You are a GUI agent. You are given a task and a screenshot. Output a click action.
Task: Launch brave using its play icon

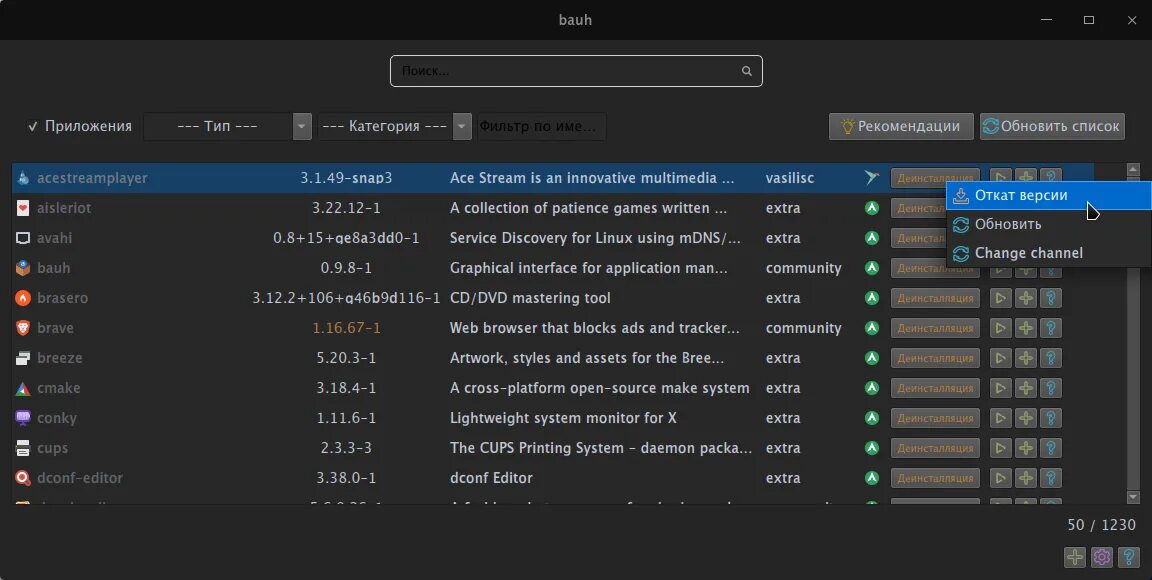tap(1000, 328)
